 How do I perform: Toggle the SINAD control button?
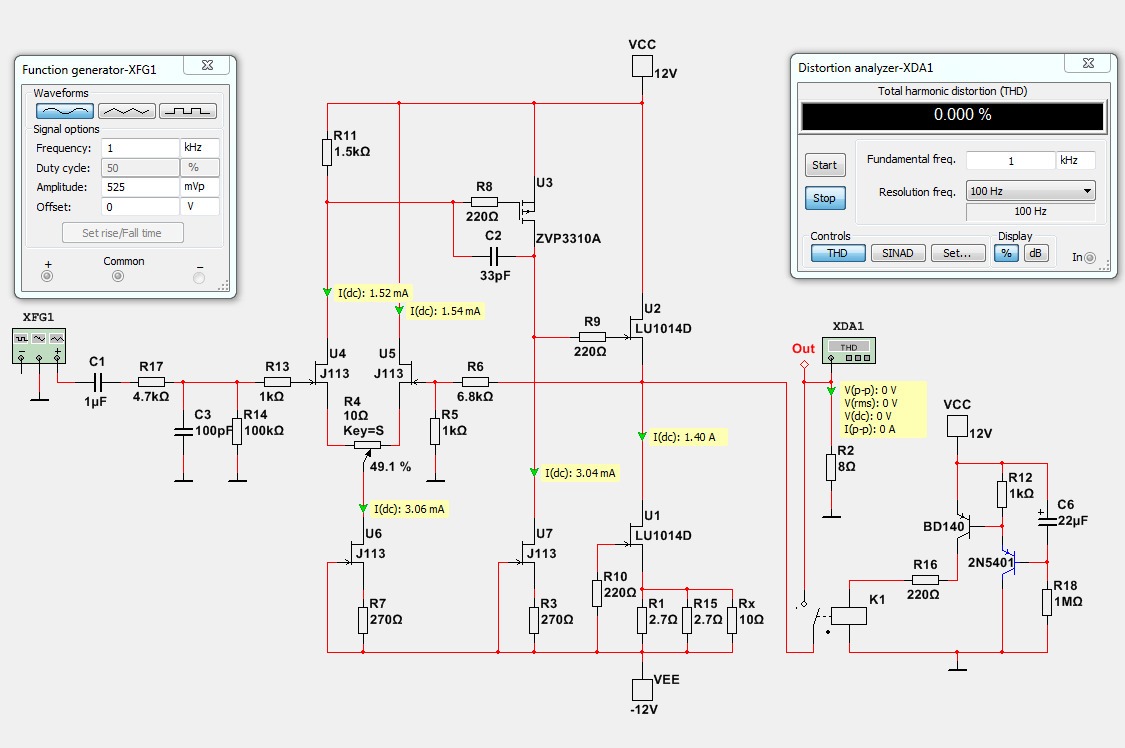898,253
